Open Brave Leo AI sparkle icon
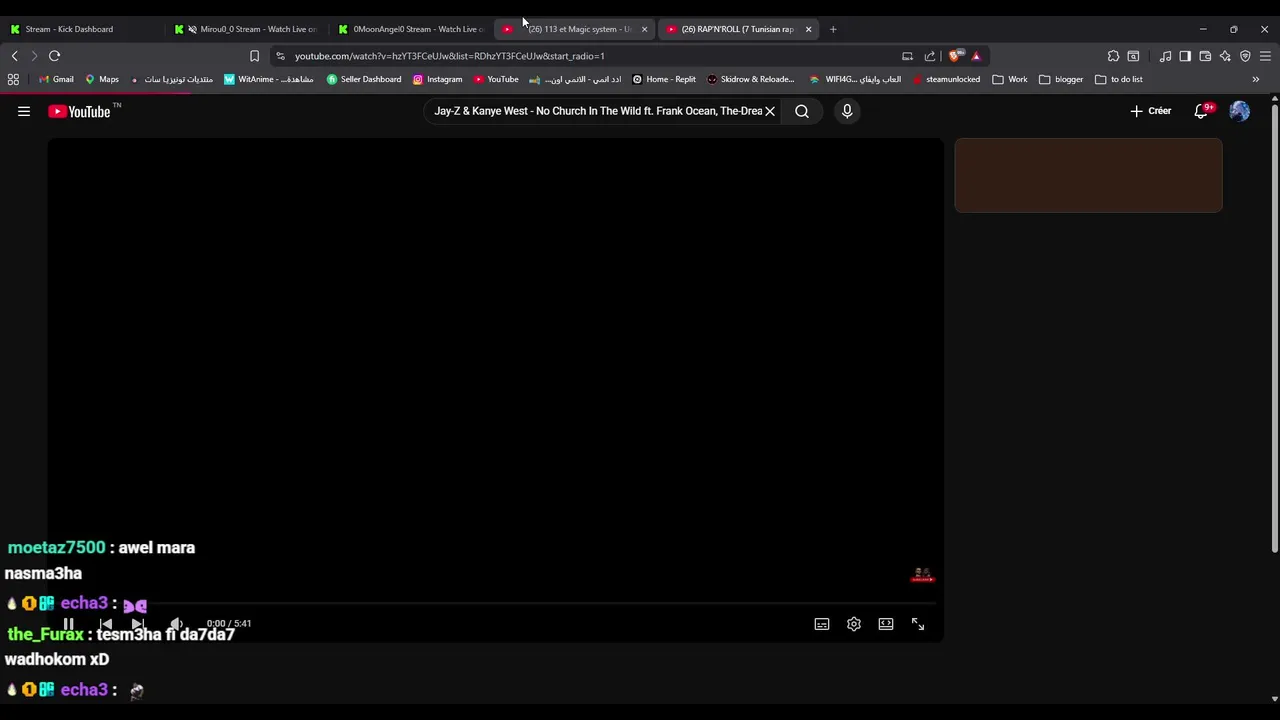The image size is (1280, 720). (x=1225, y=56)
